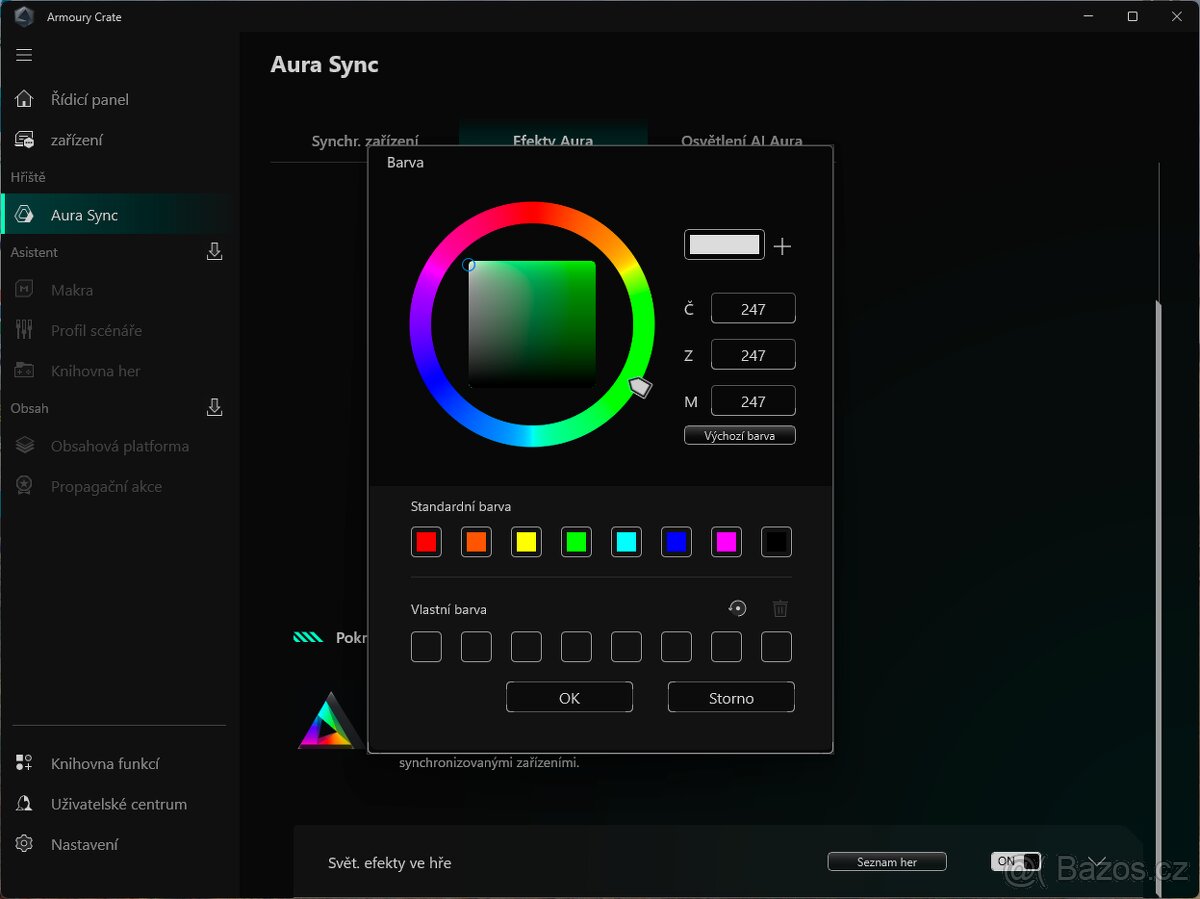Pick the cyan standard color swatch

(x=626, y=542)
